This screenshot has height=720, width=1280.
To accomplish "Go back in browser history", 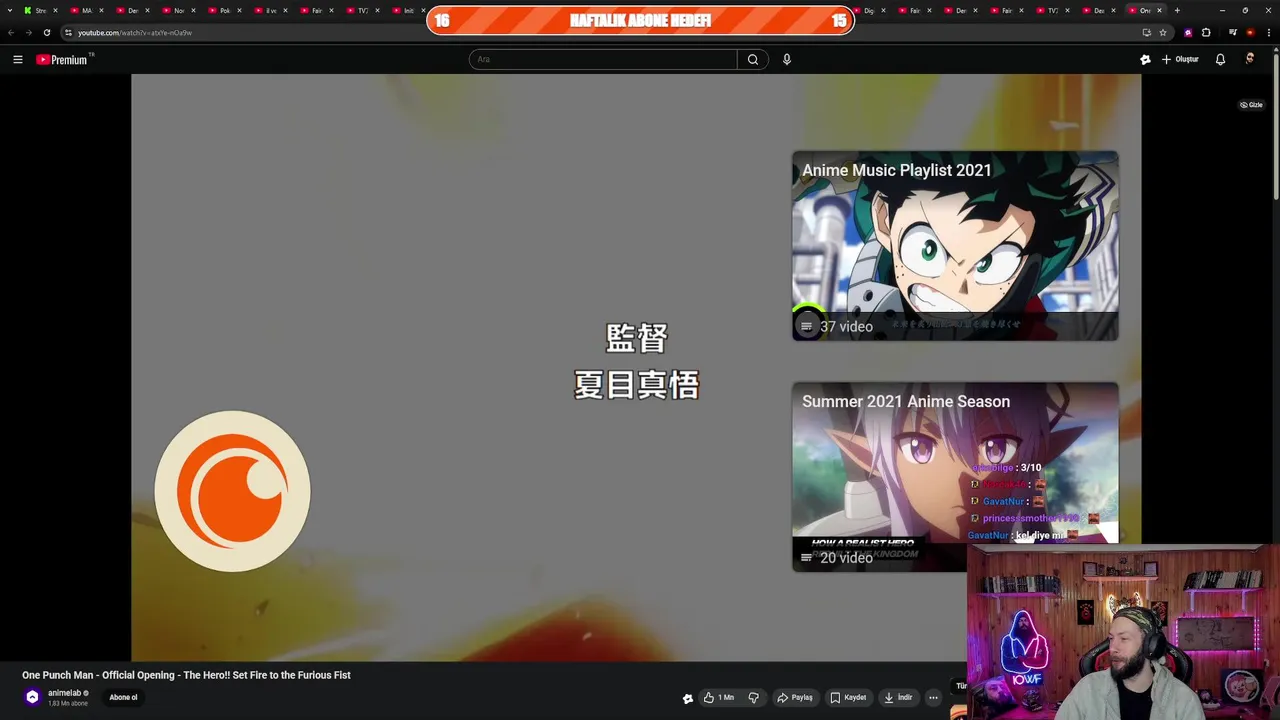I will tap(11, 32).
